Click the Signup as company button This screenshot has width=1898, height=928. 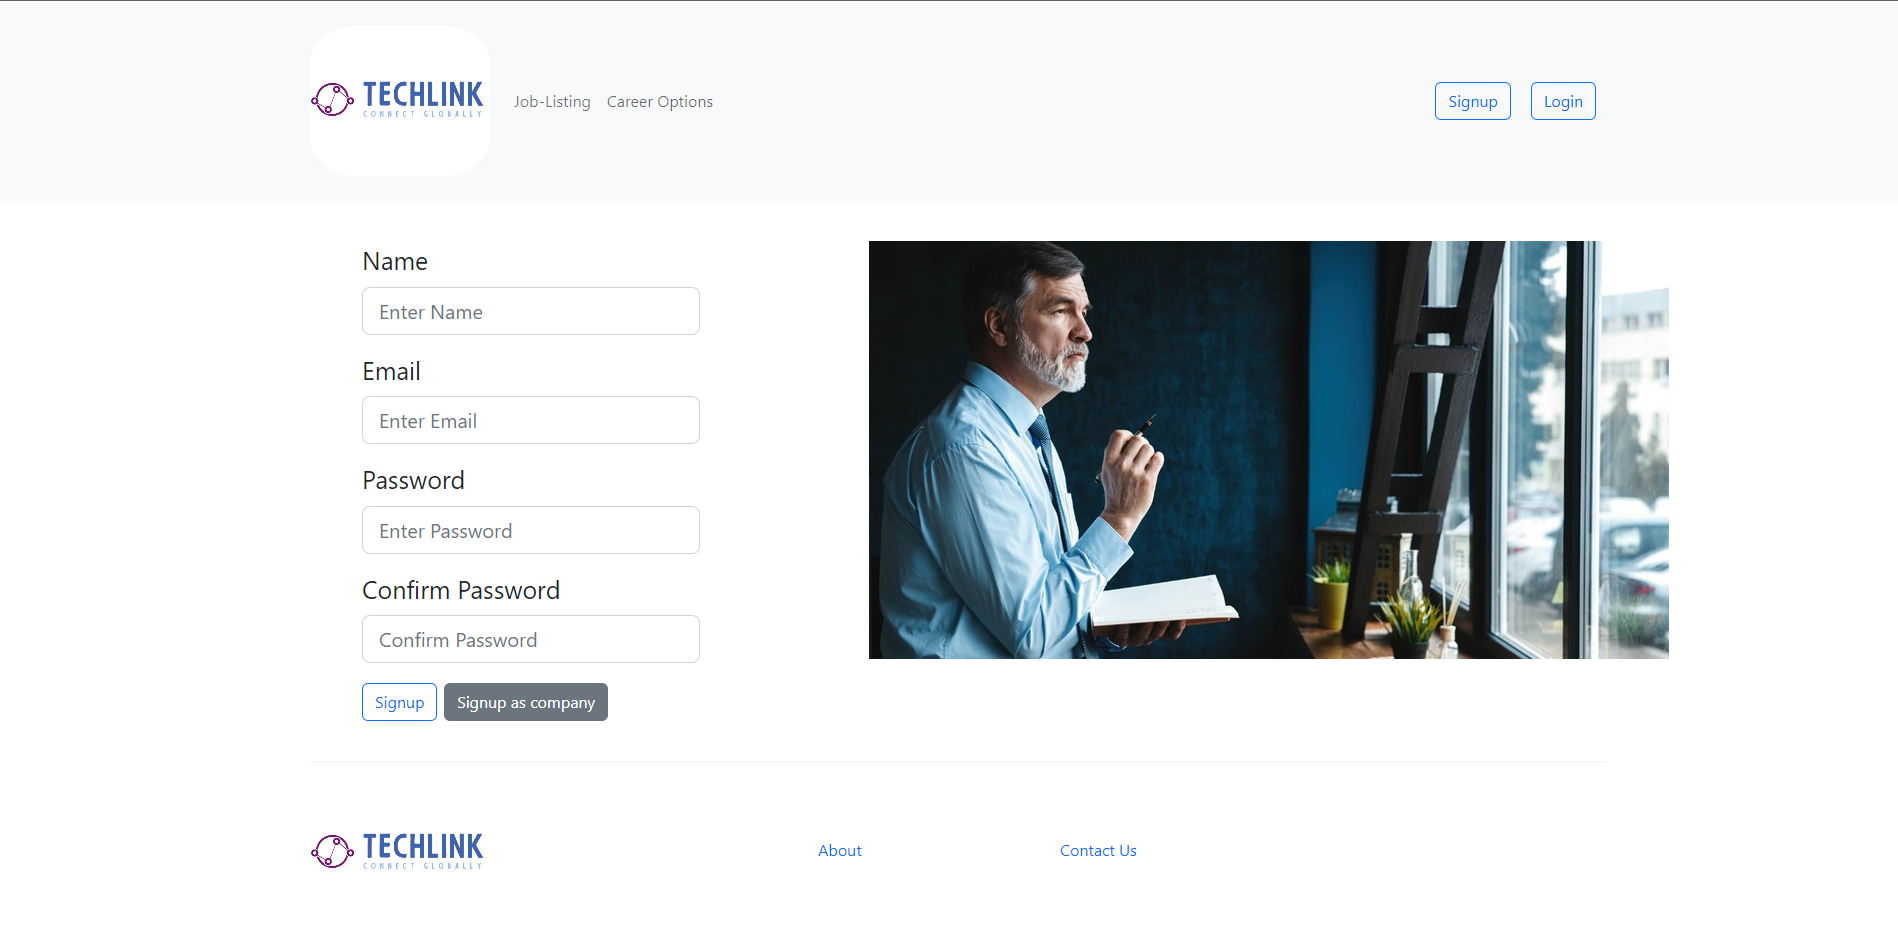coord(526,702)
